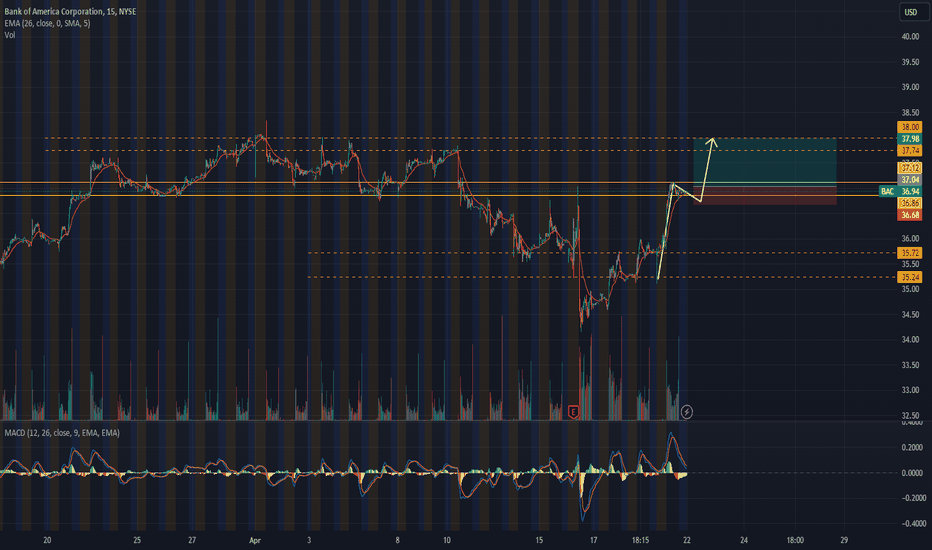
Task: Click the 34.00 price axis value
Action: (910, 340)
